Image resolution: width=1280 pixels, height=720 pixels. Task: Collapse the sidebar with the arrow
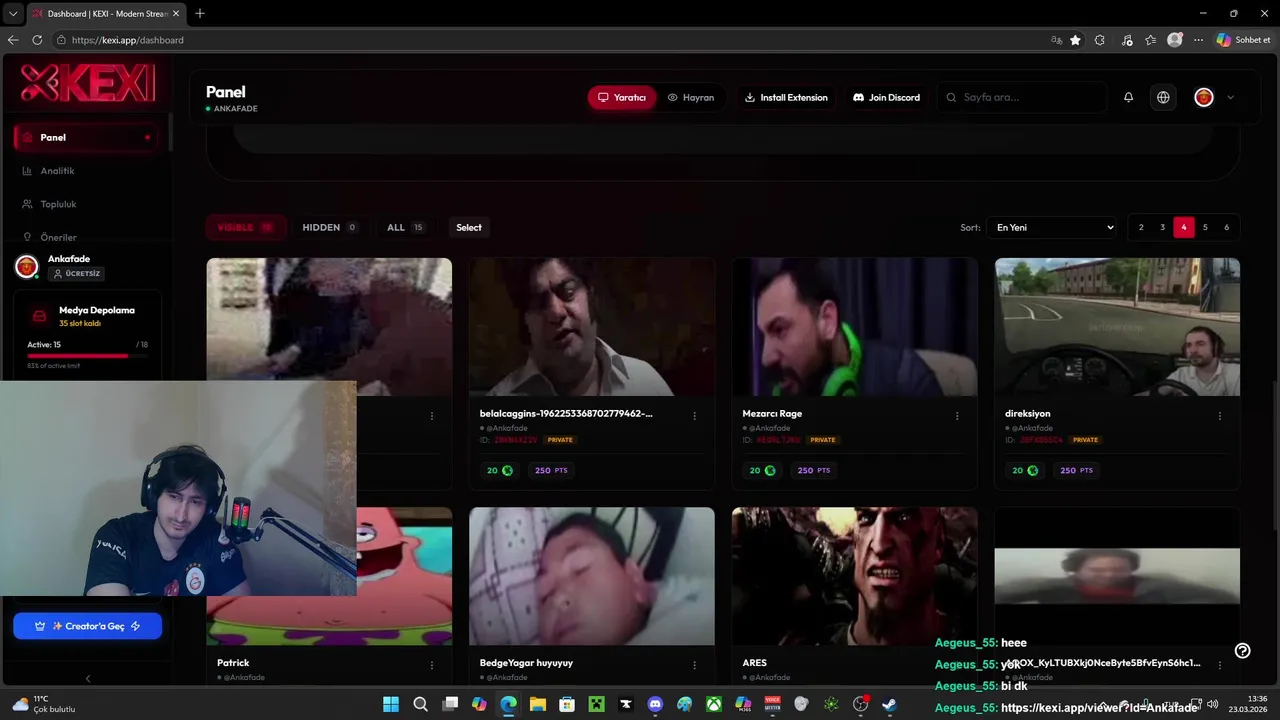(87, 678)
